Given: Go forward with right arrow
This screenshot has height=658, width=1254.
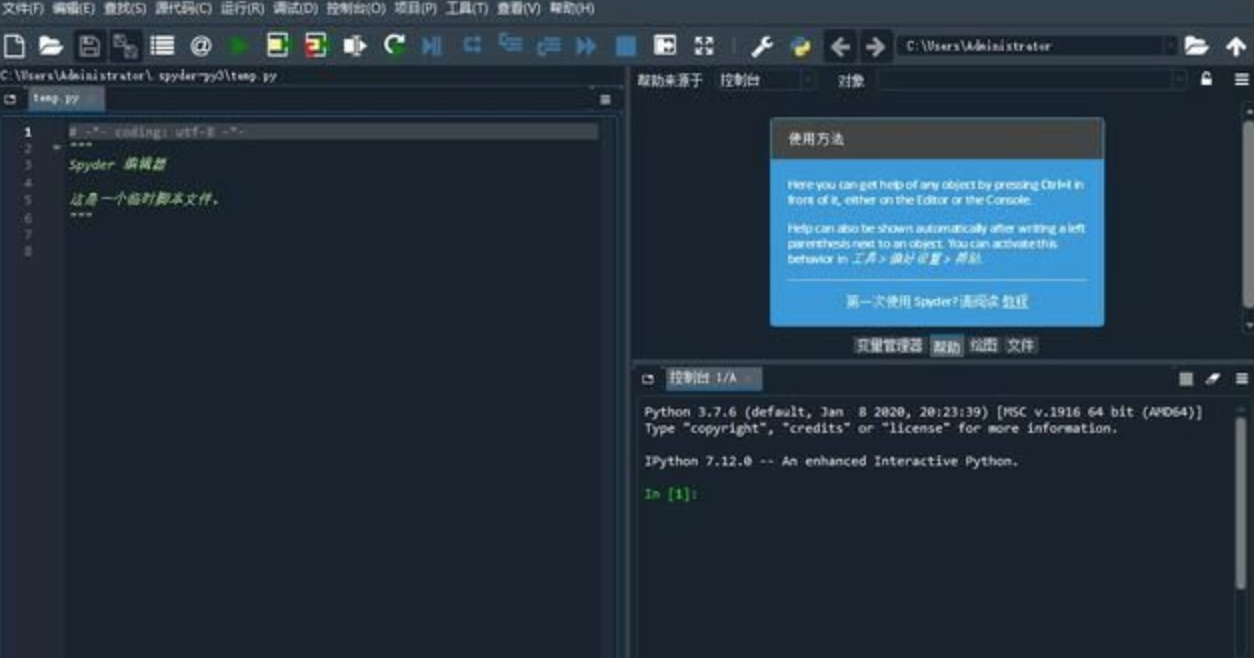Looking at the screenshot, I should 875,46.
